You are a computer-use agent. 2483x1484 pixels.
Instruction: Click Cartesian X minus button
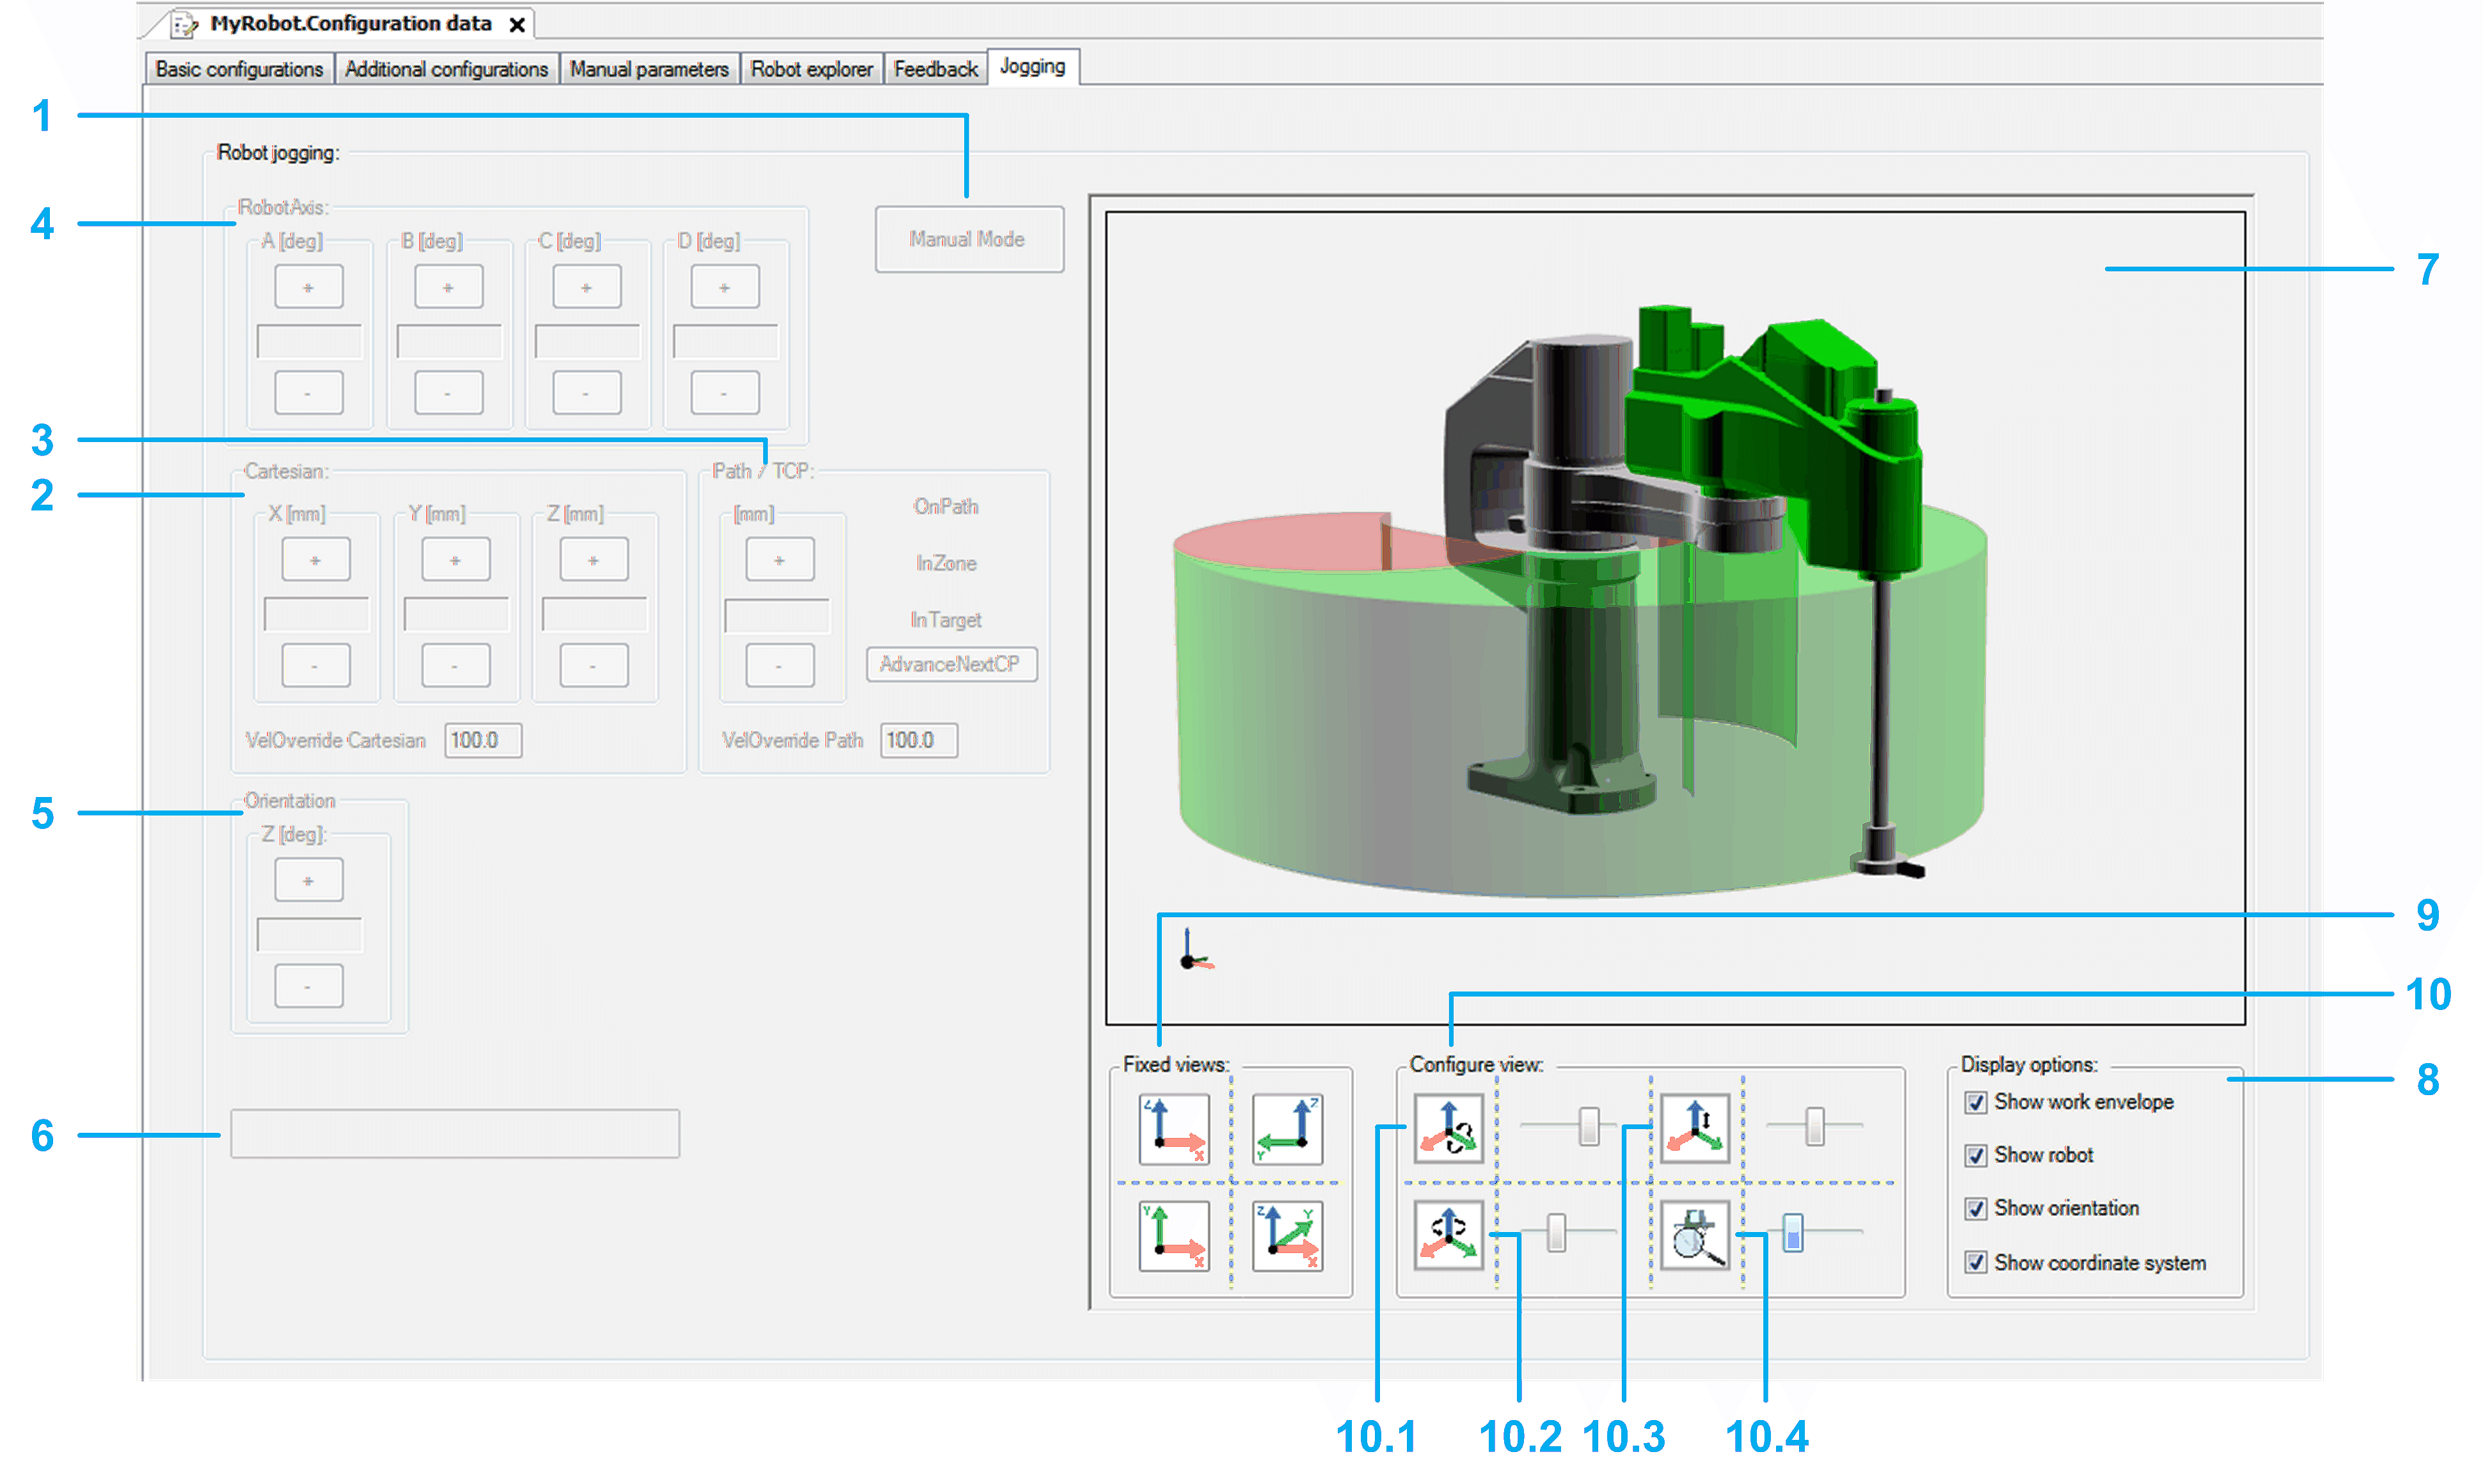316,666
